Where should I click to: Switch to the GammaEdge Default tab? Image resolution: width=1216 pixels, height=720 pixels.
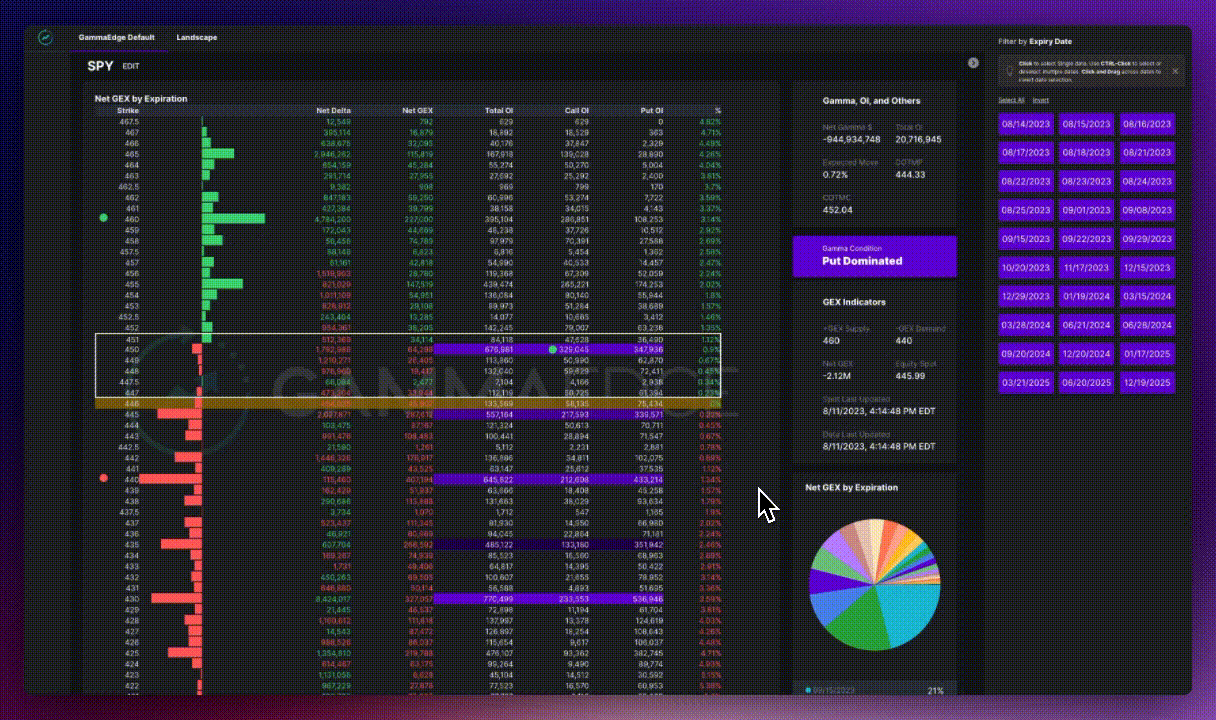pos(117,38)
